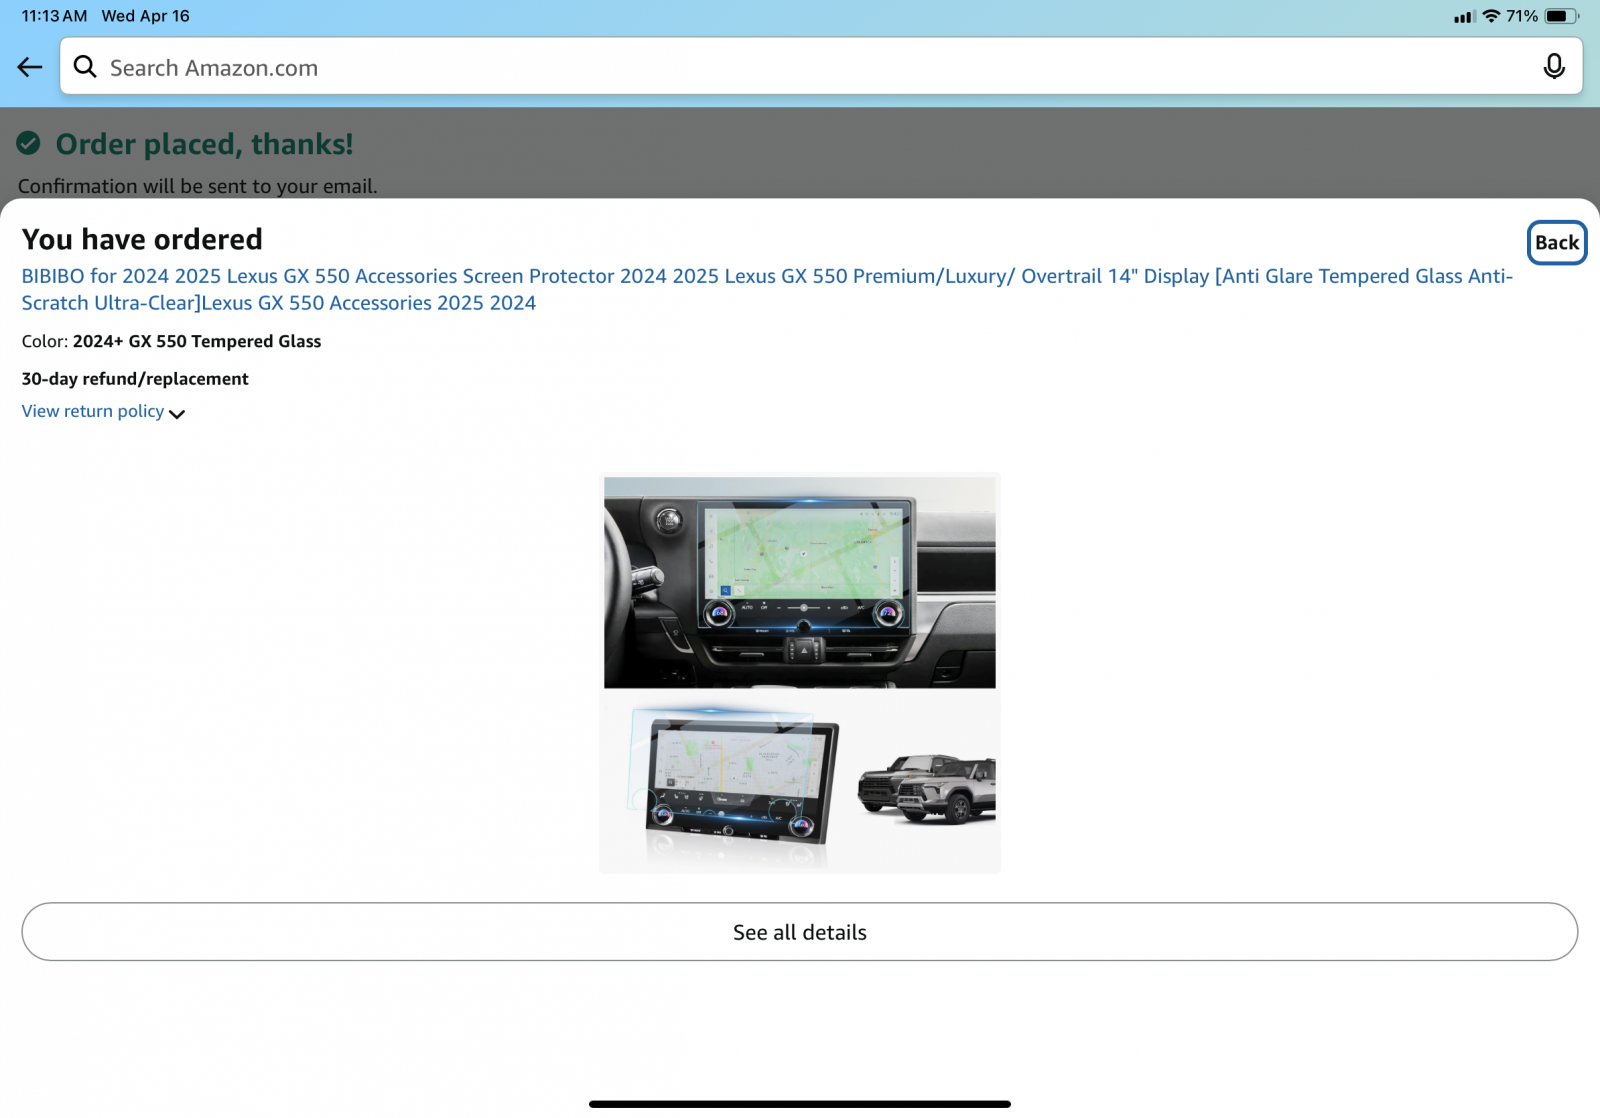Tap the Confirmation will be sent text
The width and height of the screenshot is (1600, 1118).
click(198, 186)
